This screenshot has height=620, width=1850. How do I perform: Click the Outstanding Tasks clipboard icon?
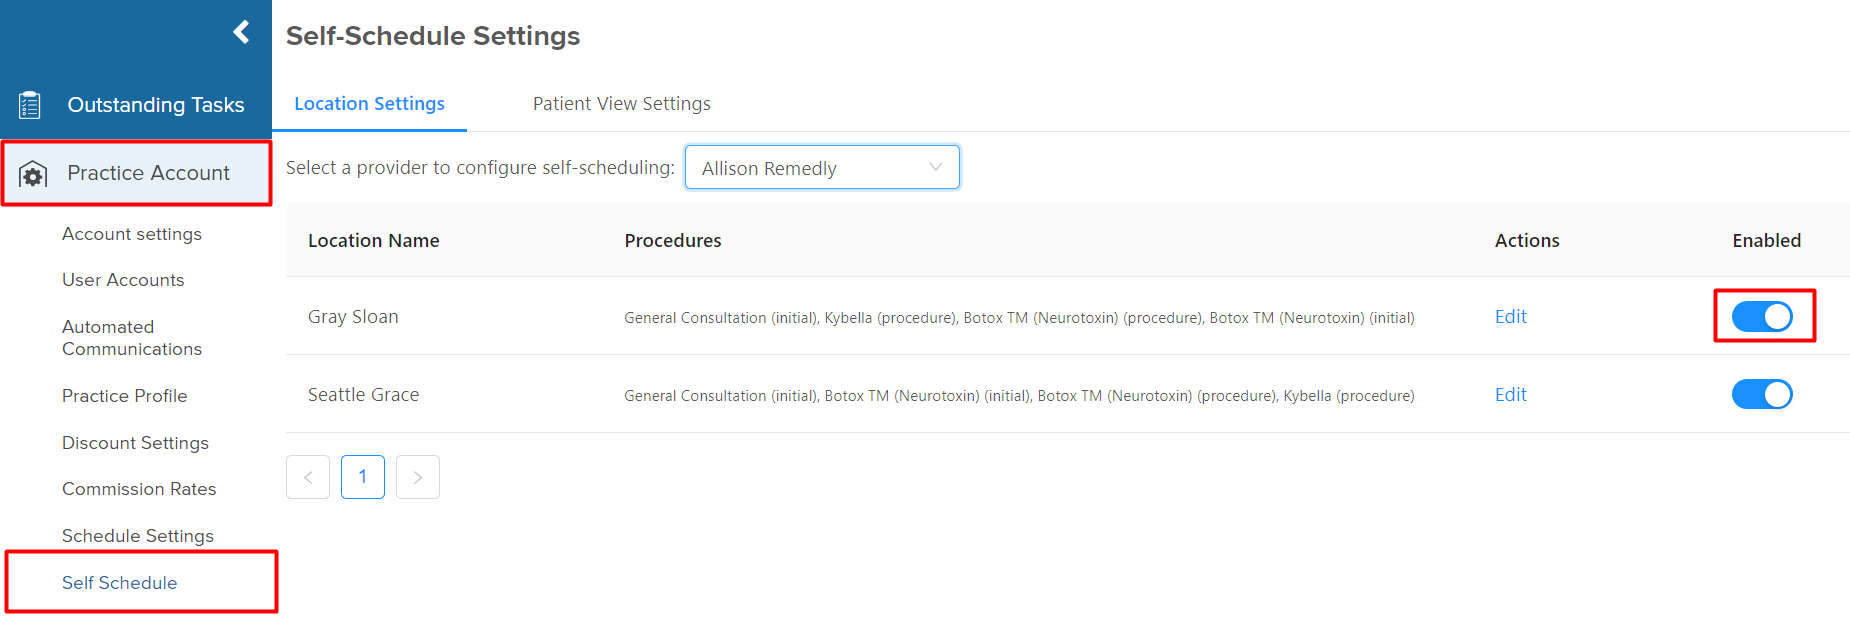(30, 105)
